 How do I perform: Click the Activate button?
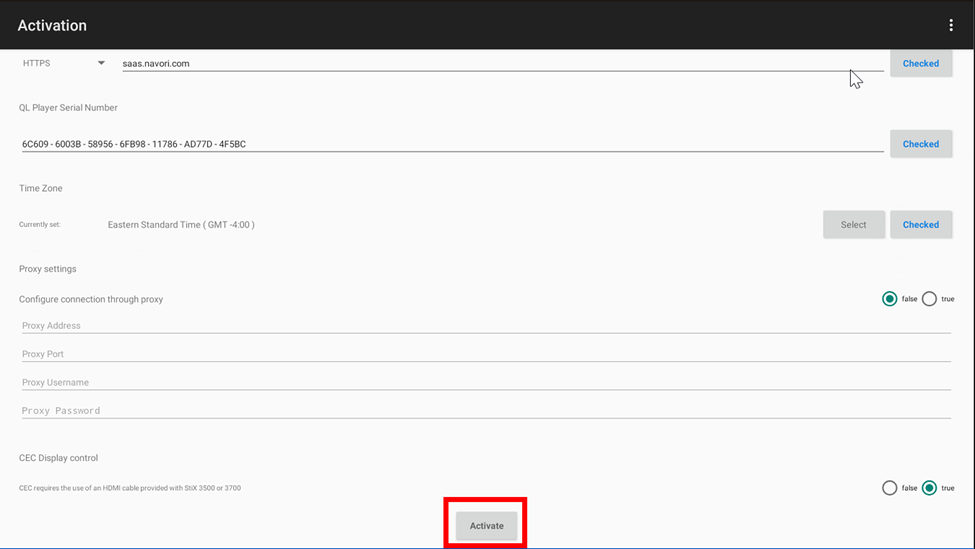(486, 526)
